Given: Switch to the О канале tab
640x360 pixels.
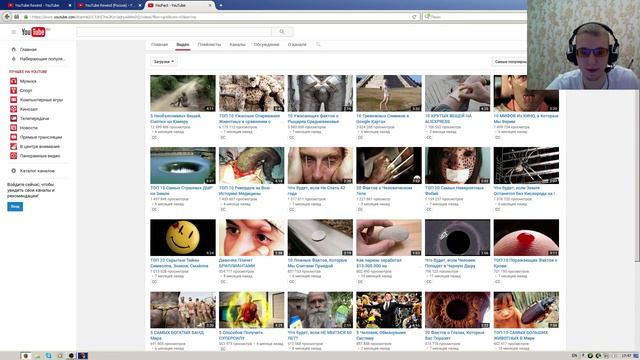Looking at the screenshot, I should 297,44.
